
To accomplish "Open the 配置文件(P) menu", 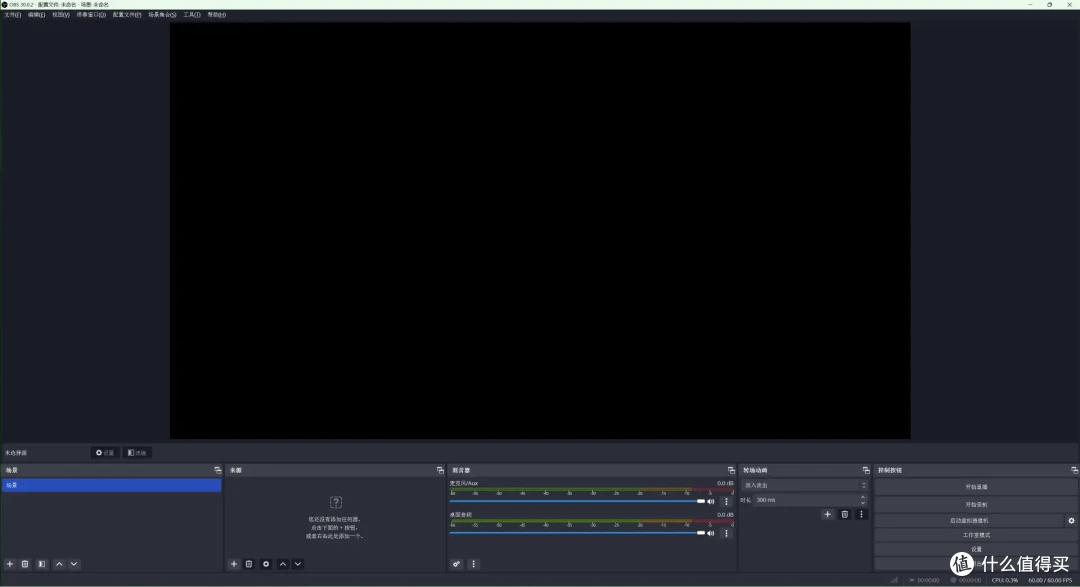I will [127, 14].
